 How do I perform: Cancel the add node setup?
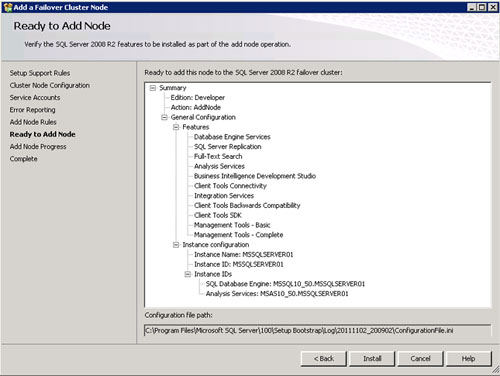point(420,359)
